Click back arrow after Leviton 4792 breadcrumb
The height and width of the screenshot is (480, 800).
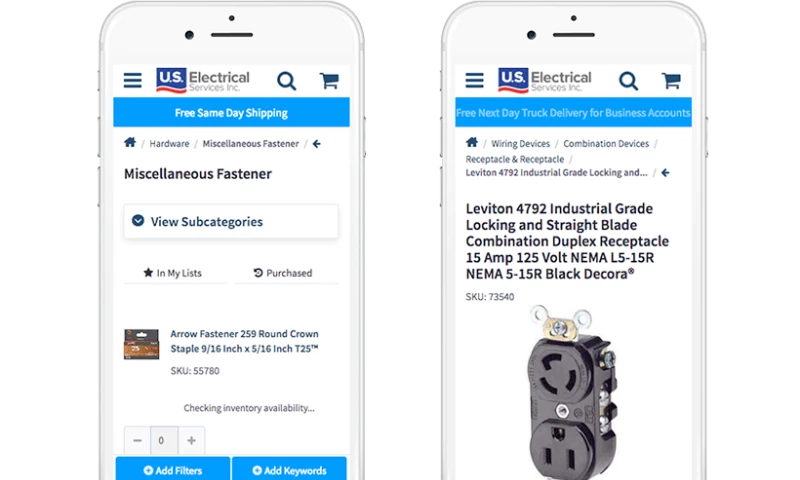(665, 173)
